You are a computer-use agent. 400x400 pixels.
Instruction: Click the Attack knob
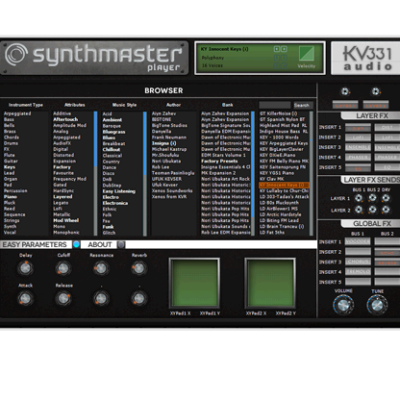25,298
